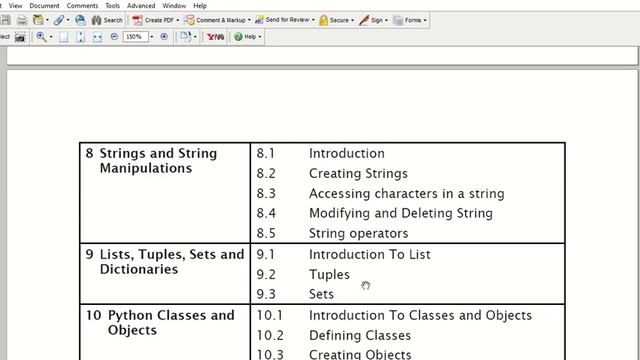This screenshot has height=360, width=640.
Task: Expand the Create PDF dropdown arrow
Action: coord(178,20)
